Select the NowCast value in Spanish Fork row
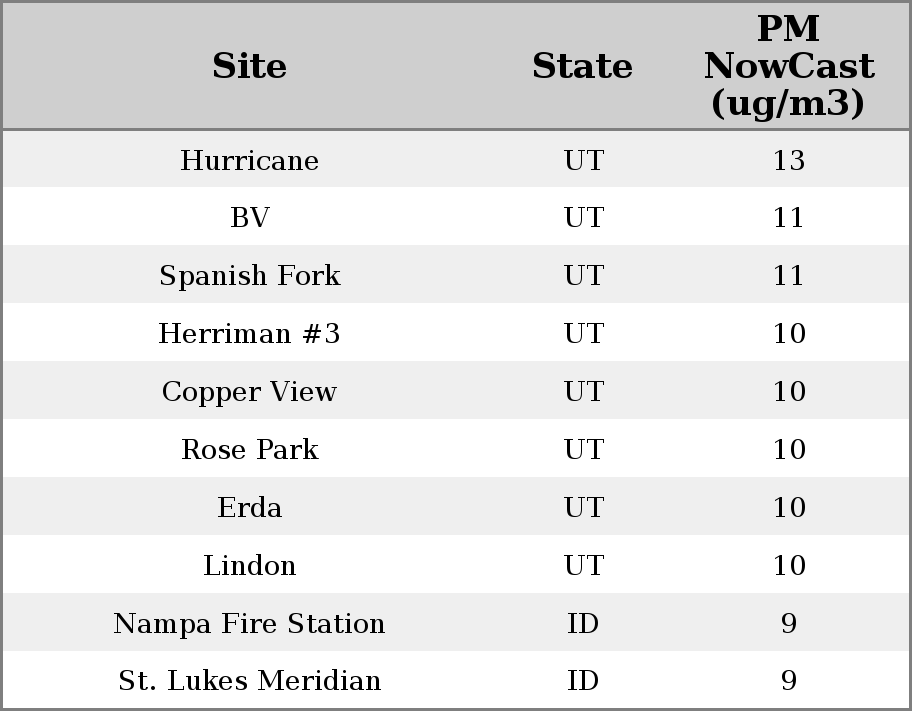This screenshot has height=711, width=912. click(x=788, y=276)
